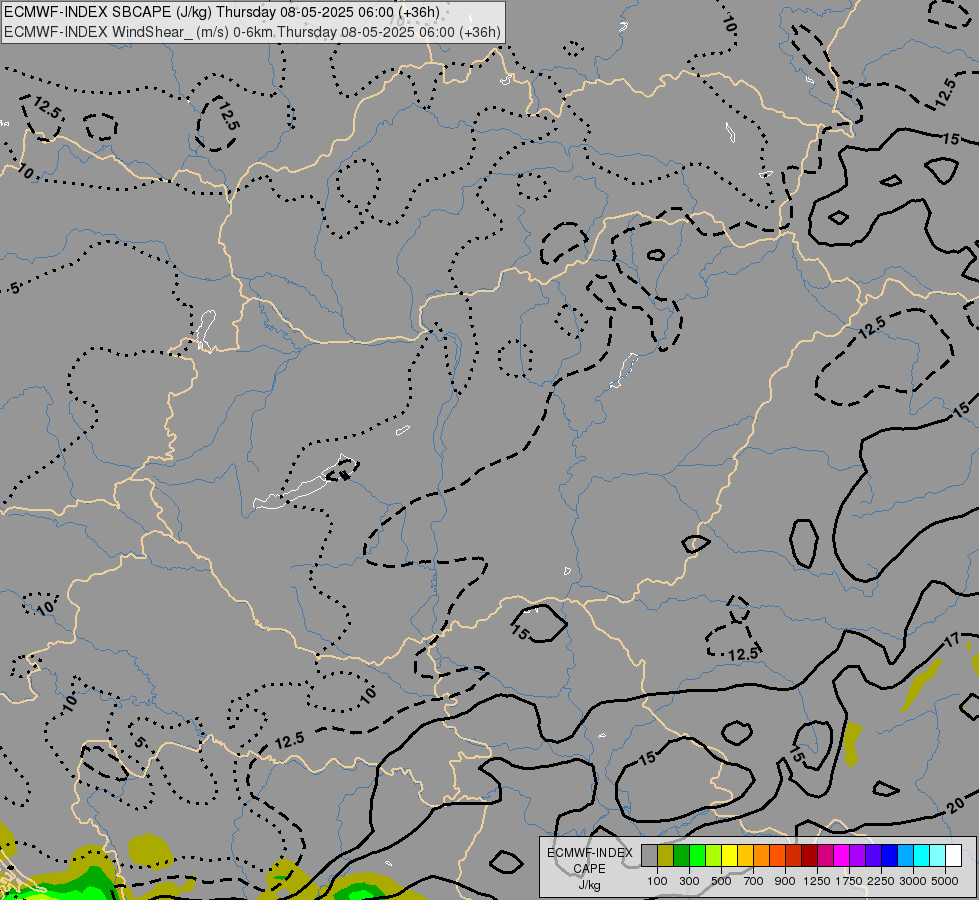This screenshot has width=979, height=900.
Task: Click the J/kg unit label in legend
Action: click(x=590, y=886)
